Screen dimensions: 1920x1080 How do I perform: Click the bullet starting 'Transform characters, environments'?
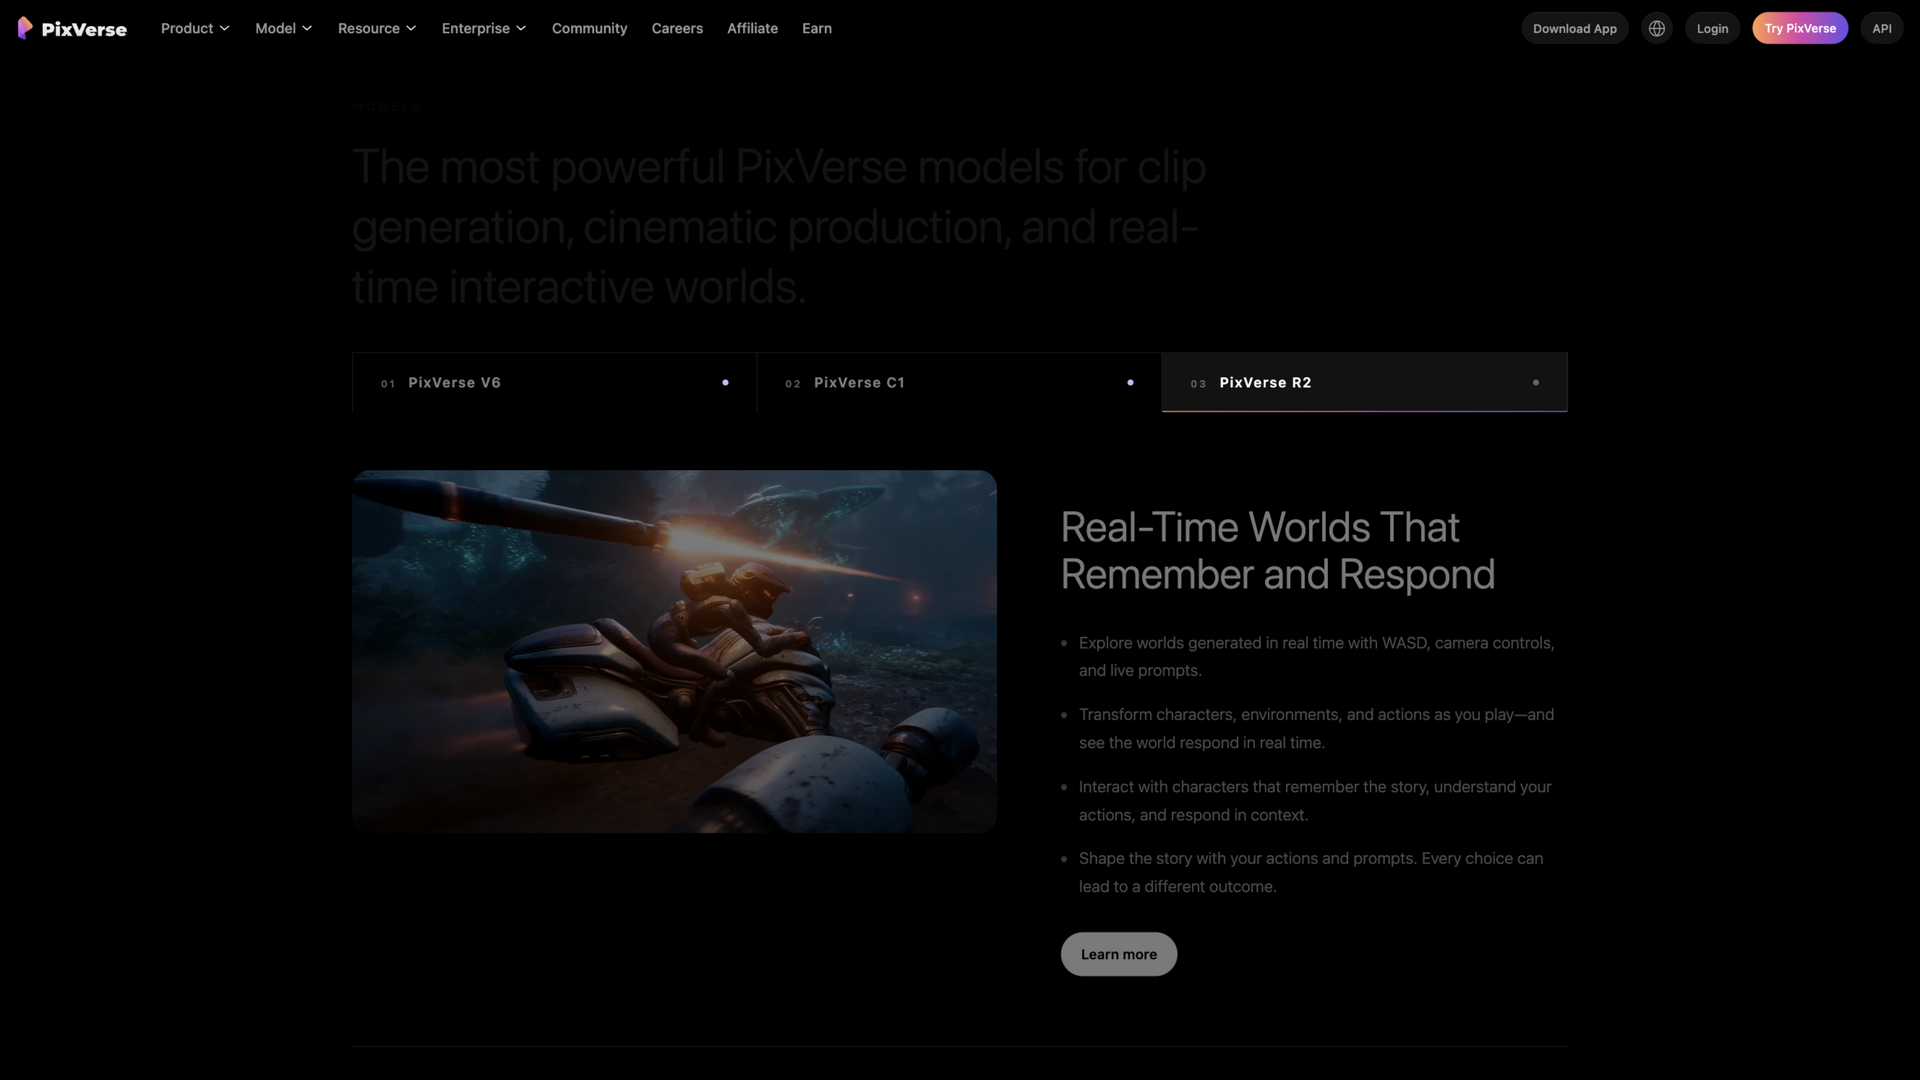1316,728
